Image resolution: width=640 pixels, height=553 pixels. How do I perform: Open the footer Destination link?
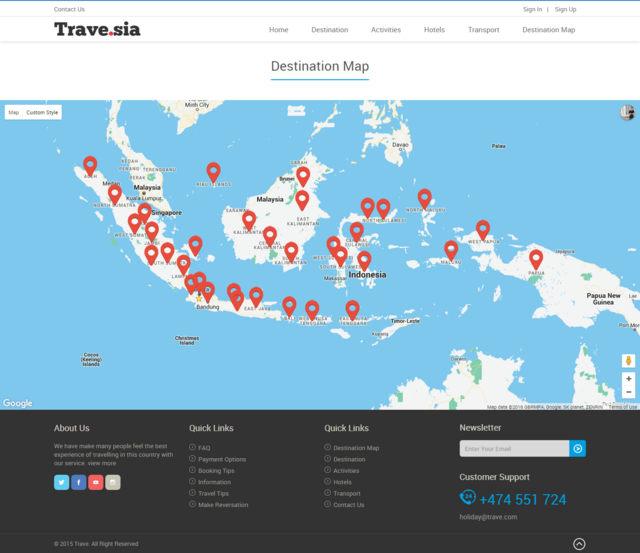point(349,459)
